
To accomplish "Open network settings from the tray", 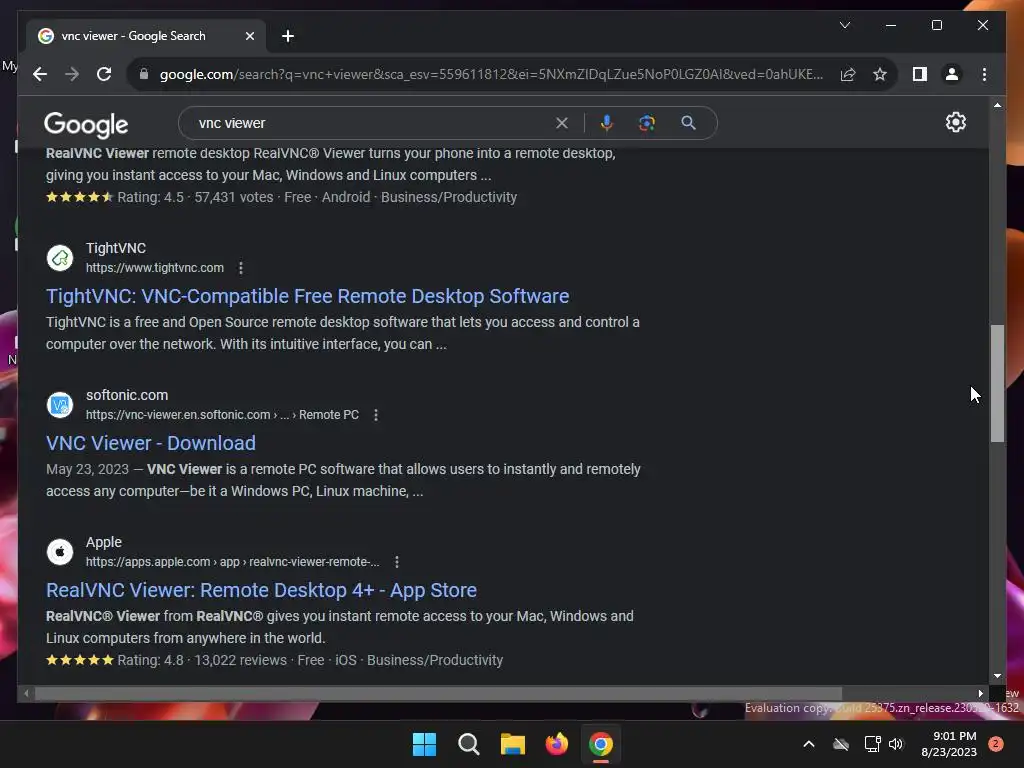I will coord(872,744).
